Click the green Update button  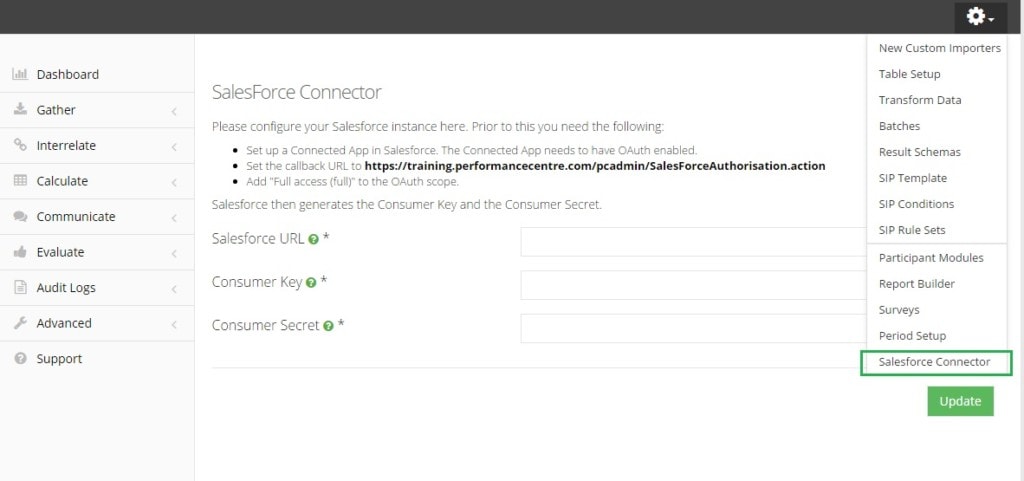[x=960, y=401]
